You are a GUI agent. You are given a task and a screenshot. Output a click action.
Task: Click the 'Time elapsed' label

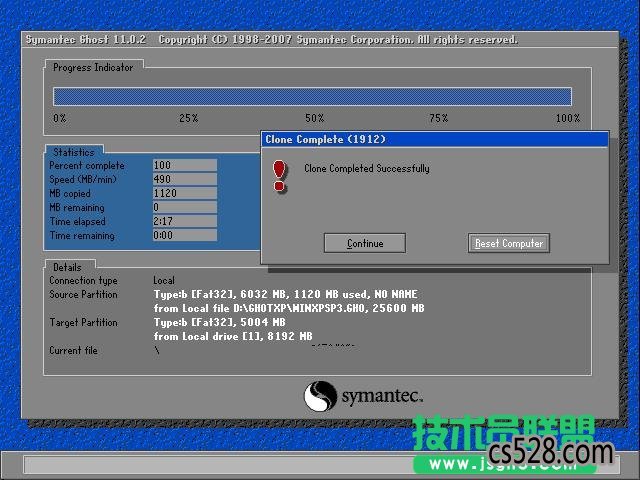78,222
